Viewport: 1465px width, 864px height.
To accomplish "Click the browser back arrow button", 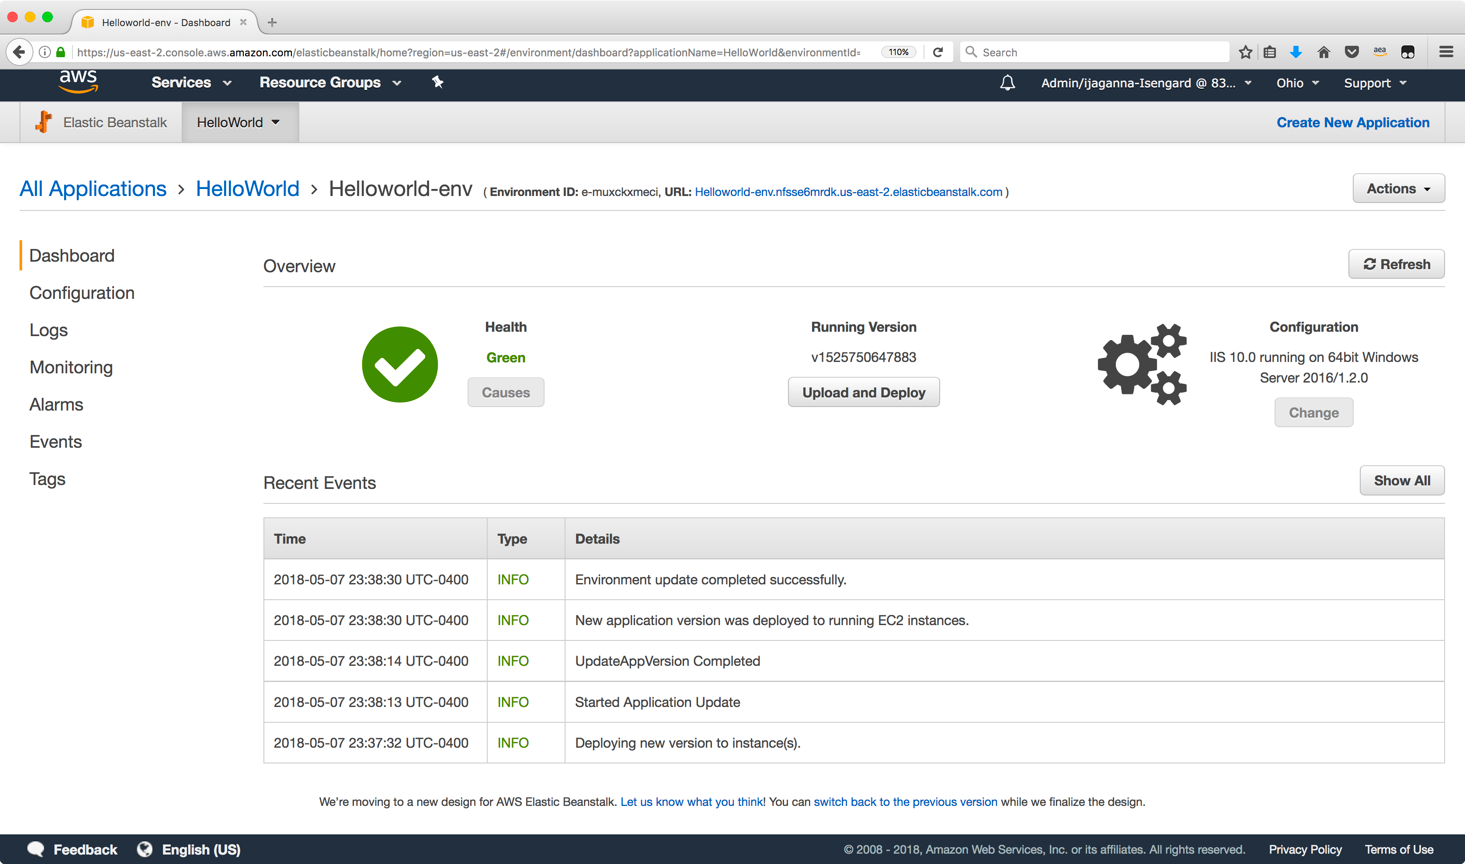I will coord(19,52).
